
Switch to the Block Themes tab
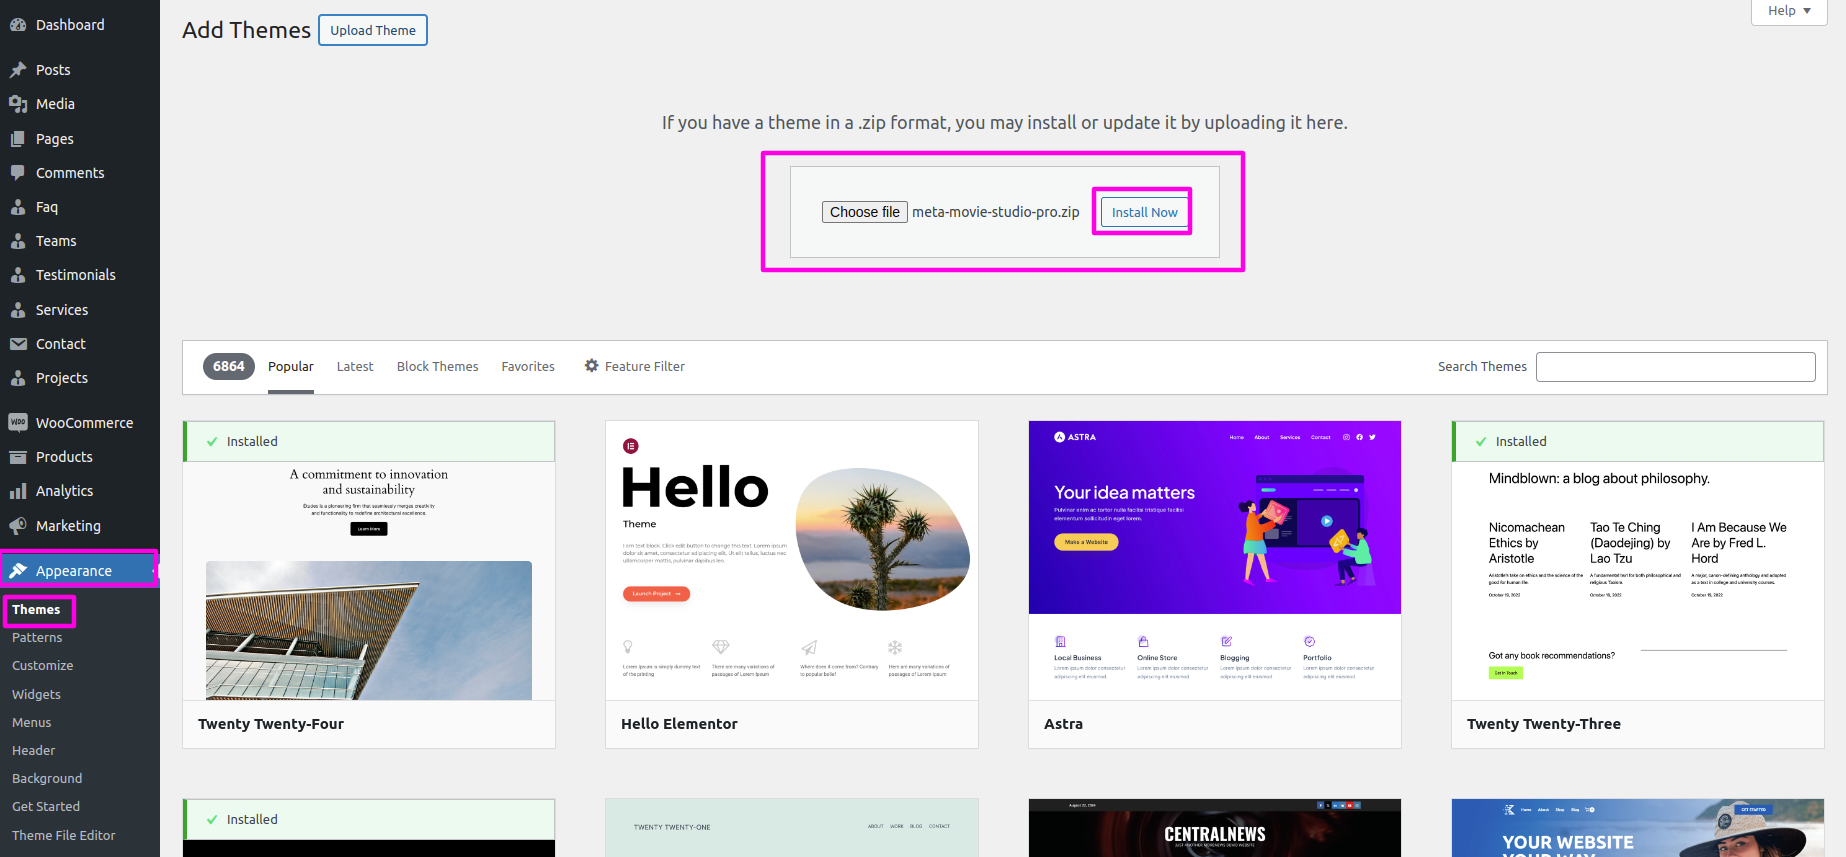point(438,367)
